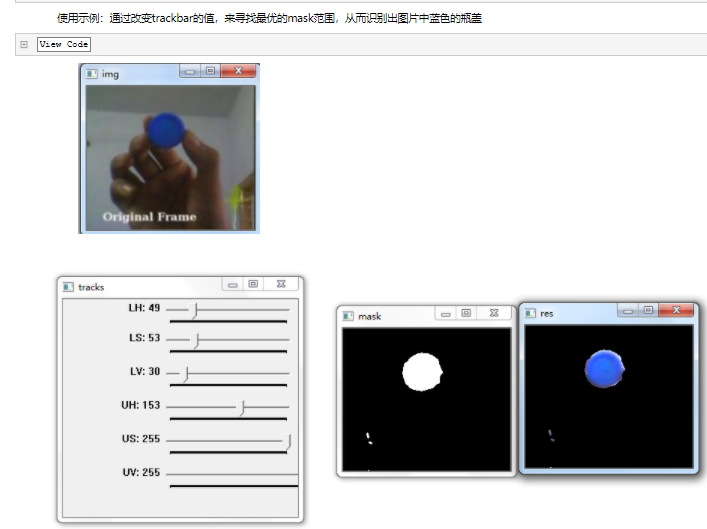Click the LS: 53 label

tap(144, 338)
